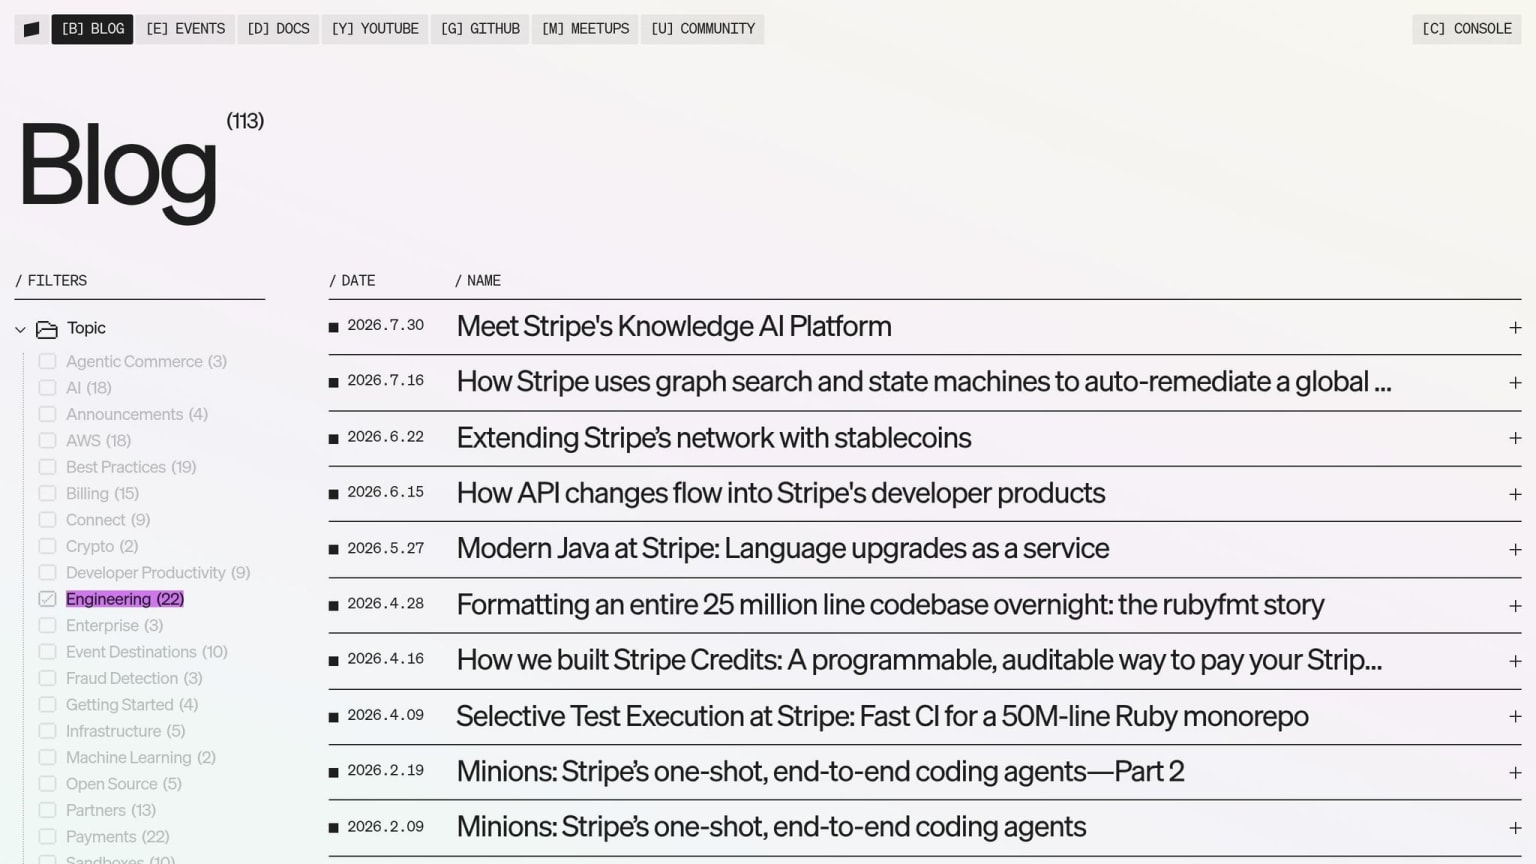The width and height of the screenshot is (1536, 864).
Task: Check the Agentic Commerce filter checkbox
Action: coord(47,361)
